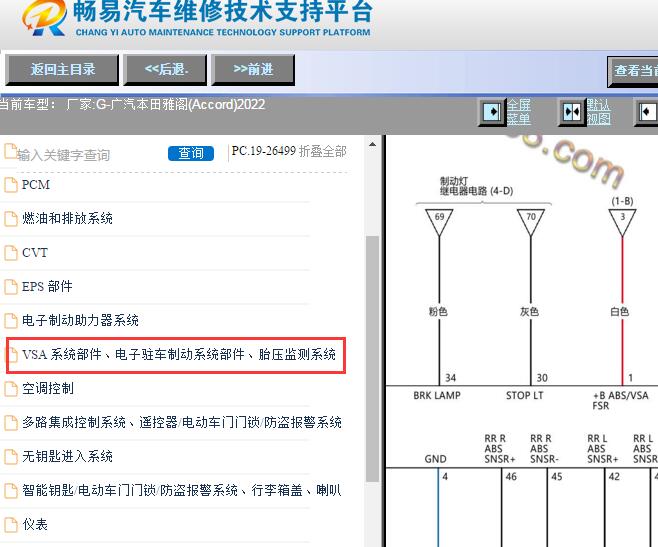This screenshot has width=658, height=547.
Task: Click the document icon beside 空调控制
Action: pos(11,389)
